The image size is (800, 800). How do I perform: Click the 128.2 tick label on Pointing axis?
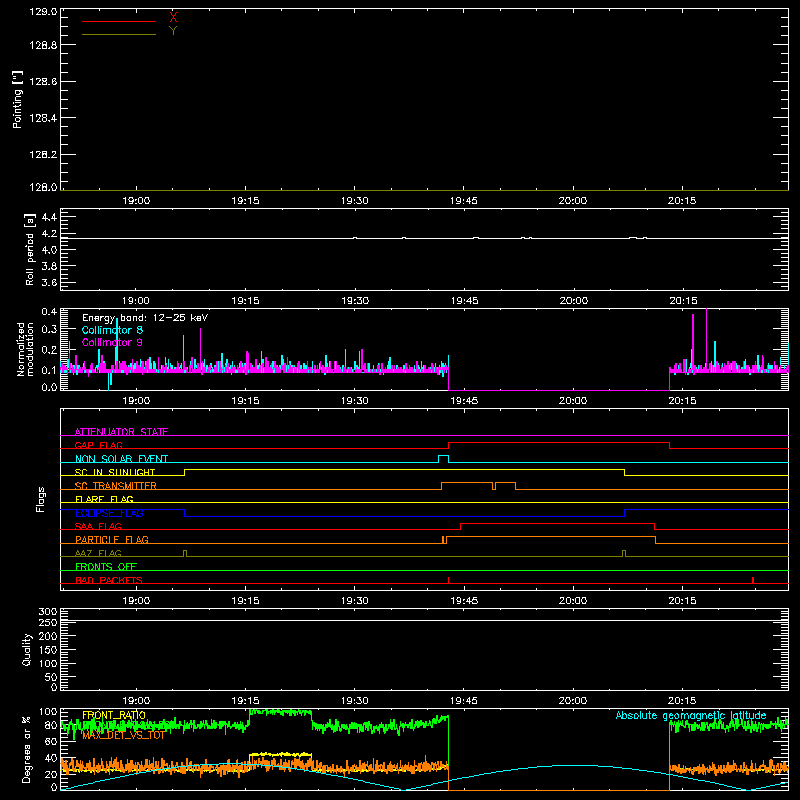click(x=43, y=155)
